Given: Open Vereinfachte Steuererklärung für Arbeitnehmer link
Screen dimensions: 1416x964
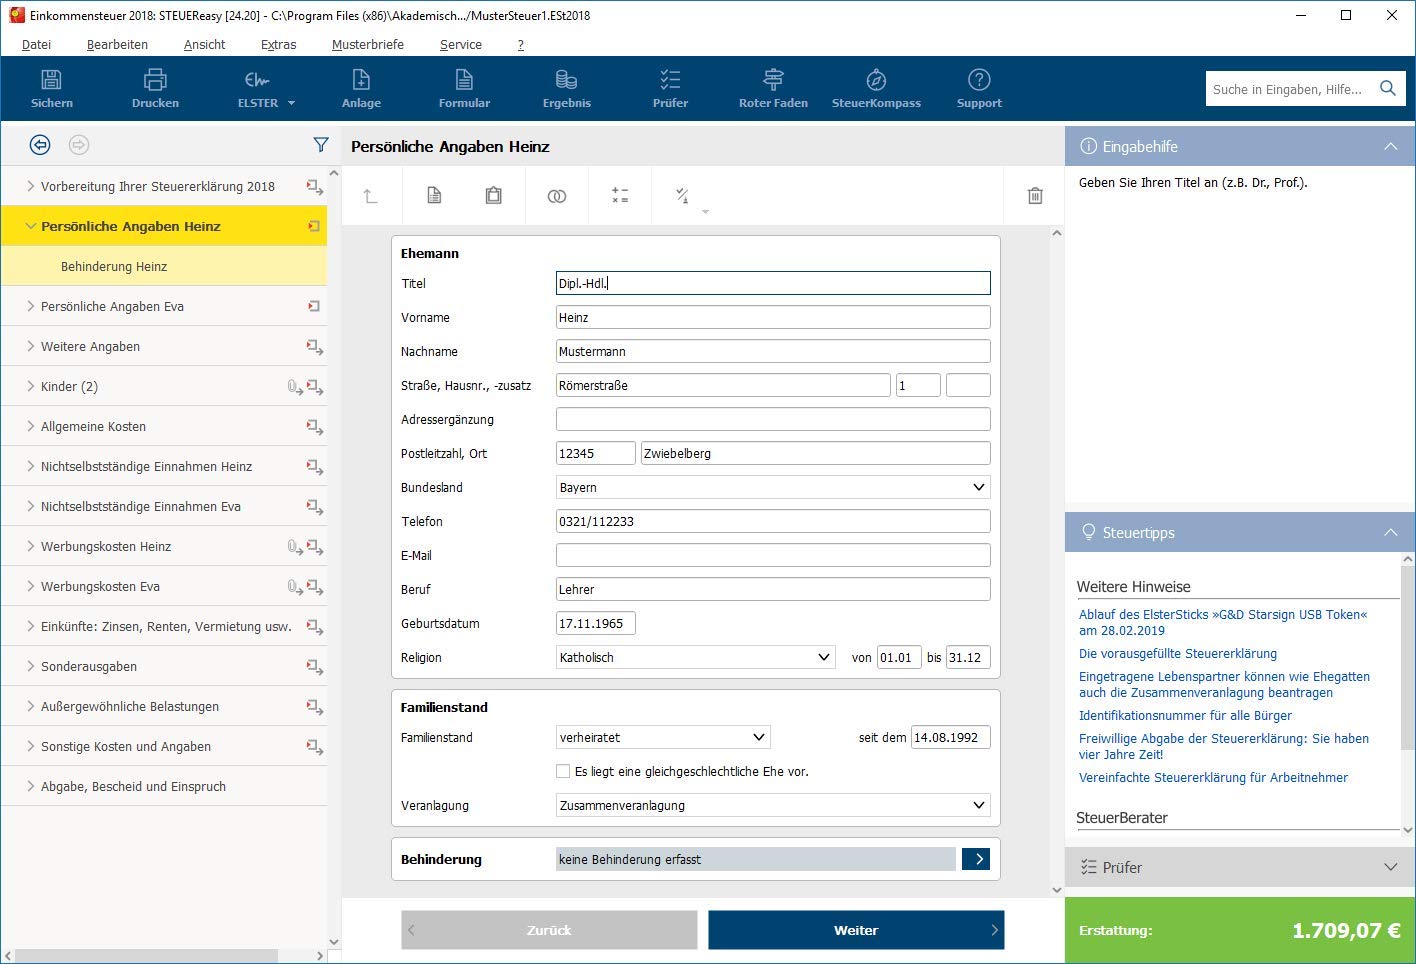Looking at the screenshot, I should 1213,778.
